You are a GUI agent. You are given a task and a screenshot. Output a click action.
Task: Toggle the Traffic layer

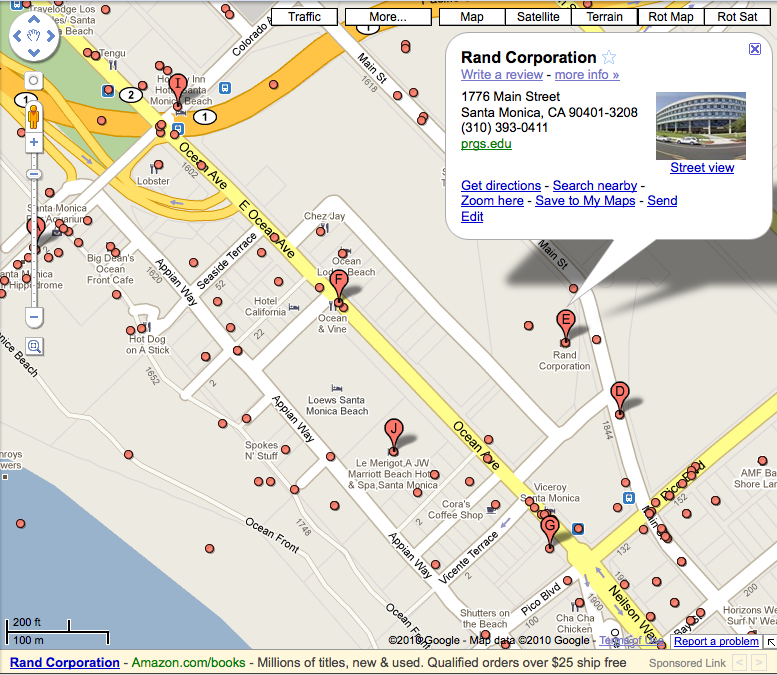pyautogui.click(x=304, y=17)
